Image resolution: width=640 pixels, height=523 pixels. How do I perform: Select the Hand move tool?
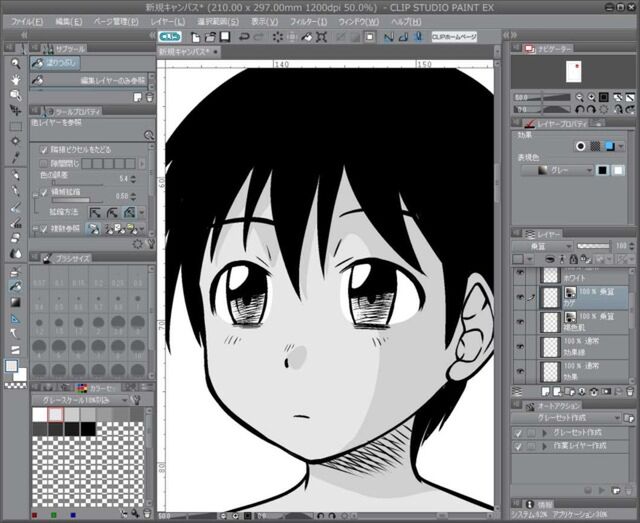pos(16,79)
